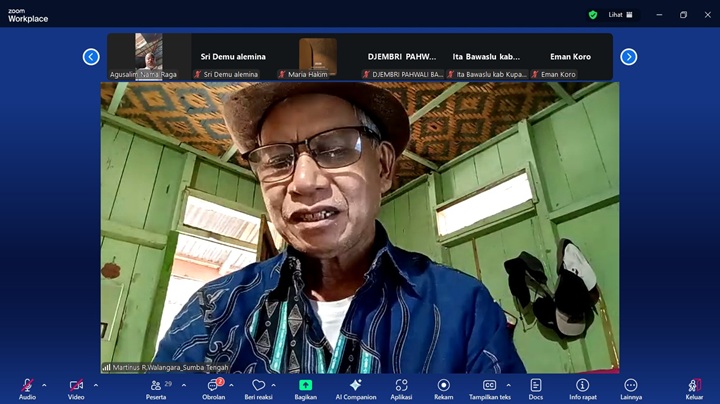Unmute the Audio microphone button
The height and width of the screenshot is (404, 720).
[x=27, y=389]
